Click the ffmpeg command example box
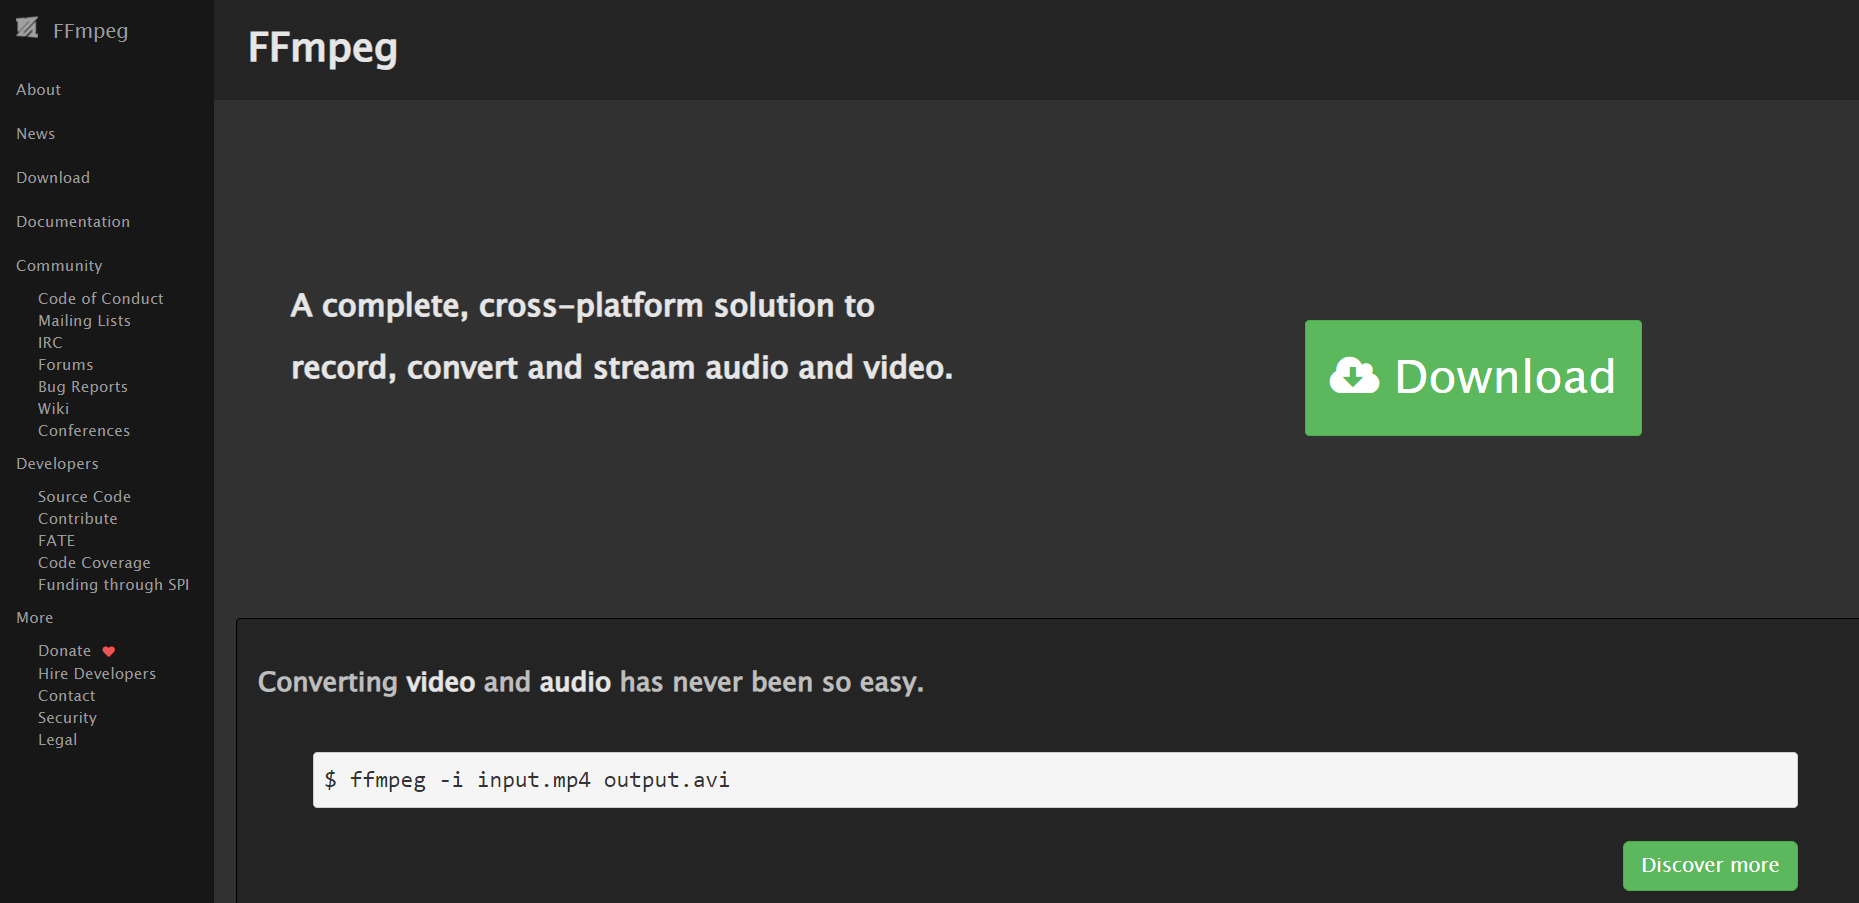Image resolution: width=1859 pixels, height=903 pixels. pyautogui.click(x=1054, y=780)
